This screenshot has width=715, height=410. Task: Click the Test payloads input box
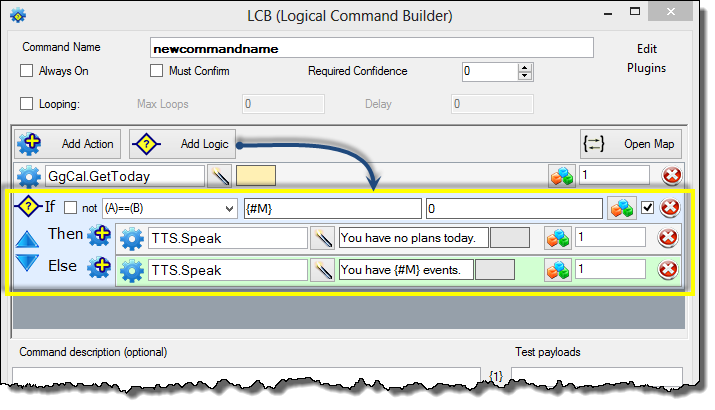pyautogui.click(x=596, y=375)
